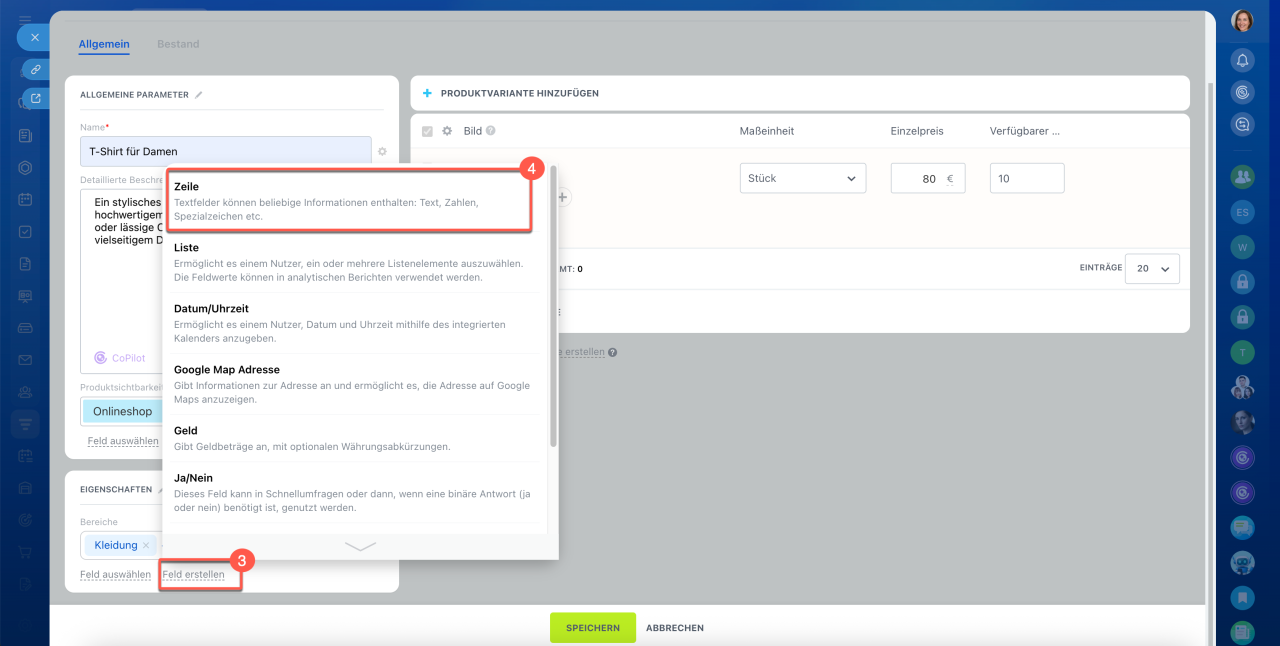Click the notifications bell icon
Viewport: 1280px width, 646px height.
tap(1242, 60)
